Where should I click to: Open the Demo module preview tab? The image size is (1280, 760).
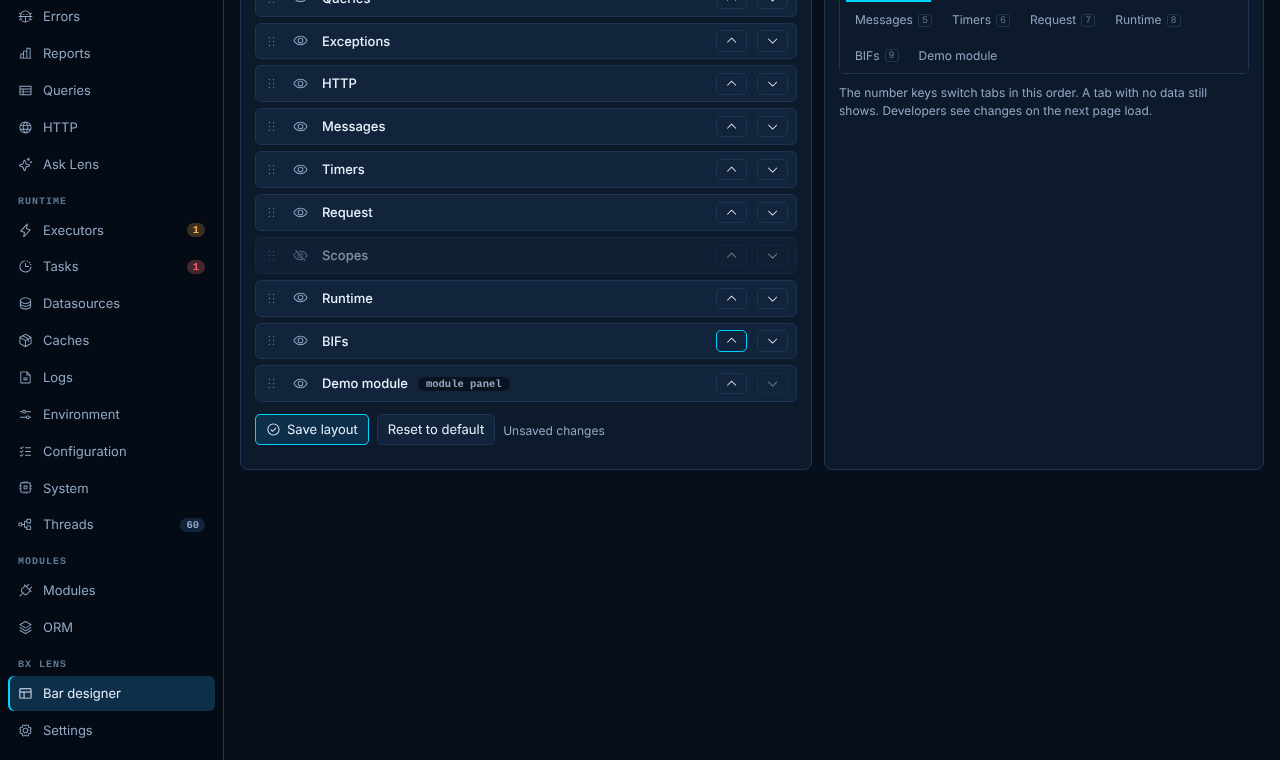[x=957, y=56]
